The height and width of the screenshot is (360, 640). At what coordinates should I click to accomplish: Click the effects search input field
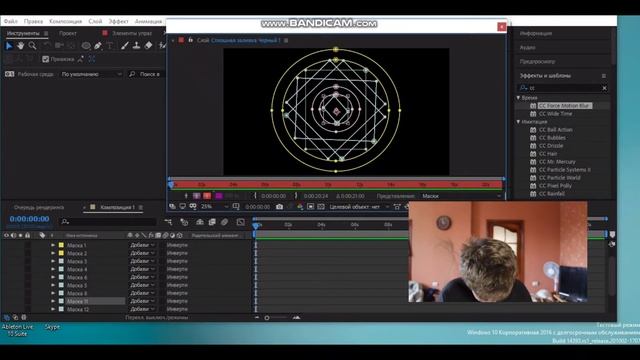[x=563, y=88]
